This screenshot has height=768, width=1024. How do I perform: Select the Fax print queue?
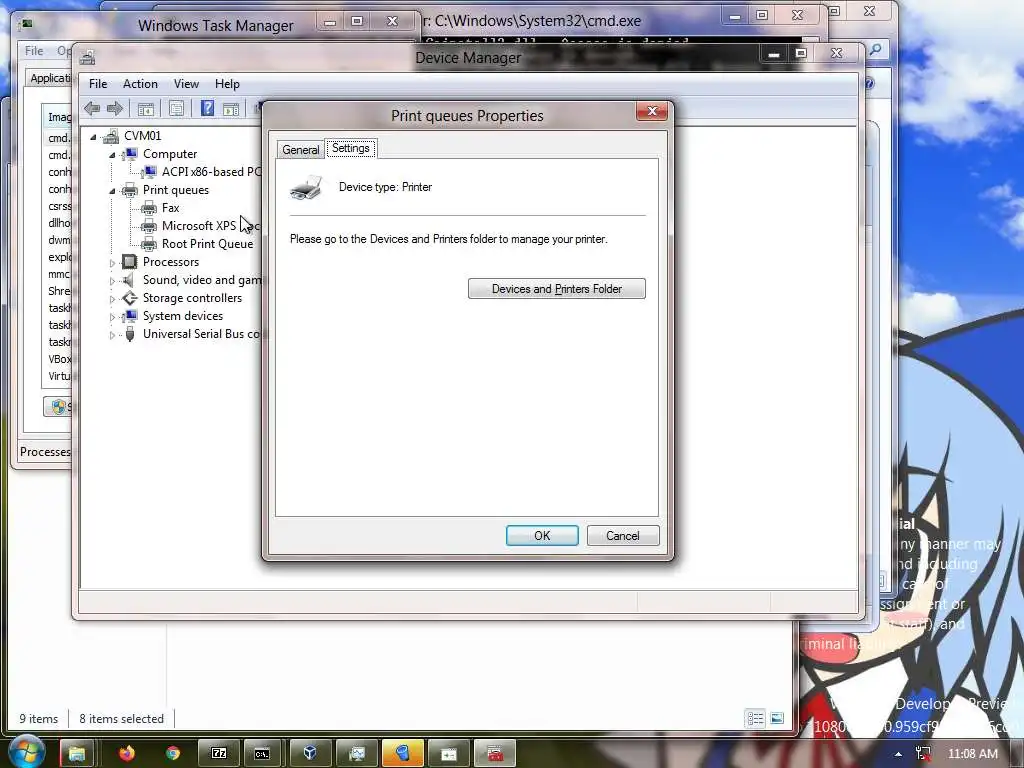(x=170, y=208)
